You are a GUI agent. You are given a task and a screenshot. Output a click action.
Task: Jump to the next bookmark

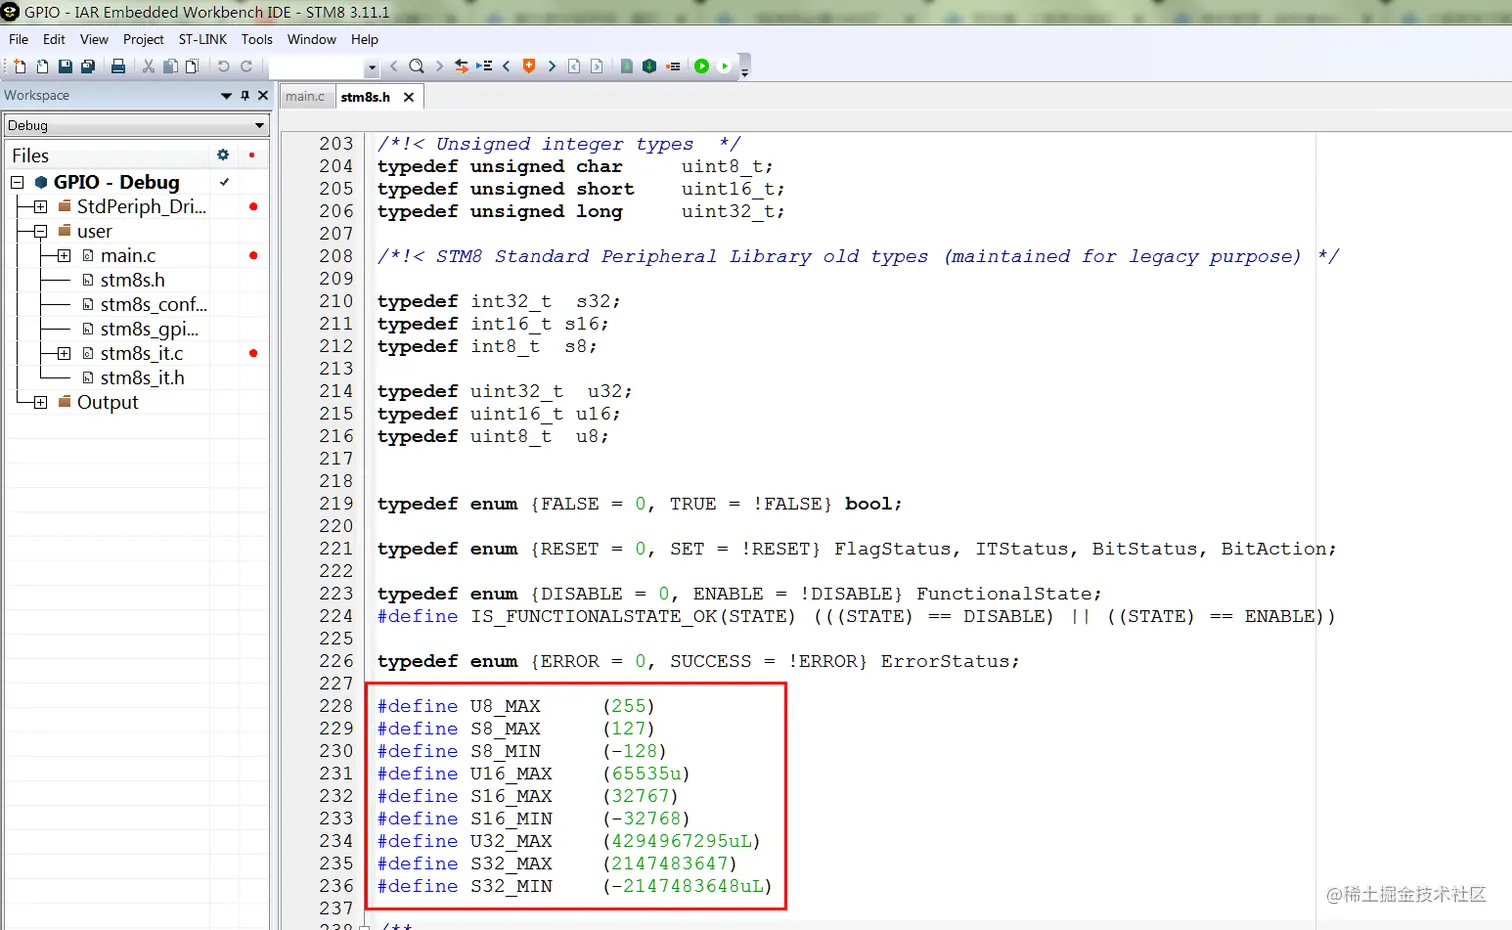[x=551, y=66]
